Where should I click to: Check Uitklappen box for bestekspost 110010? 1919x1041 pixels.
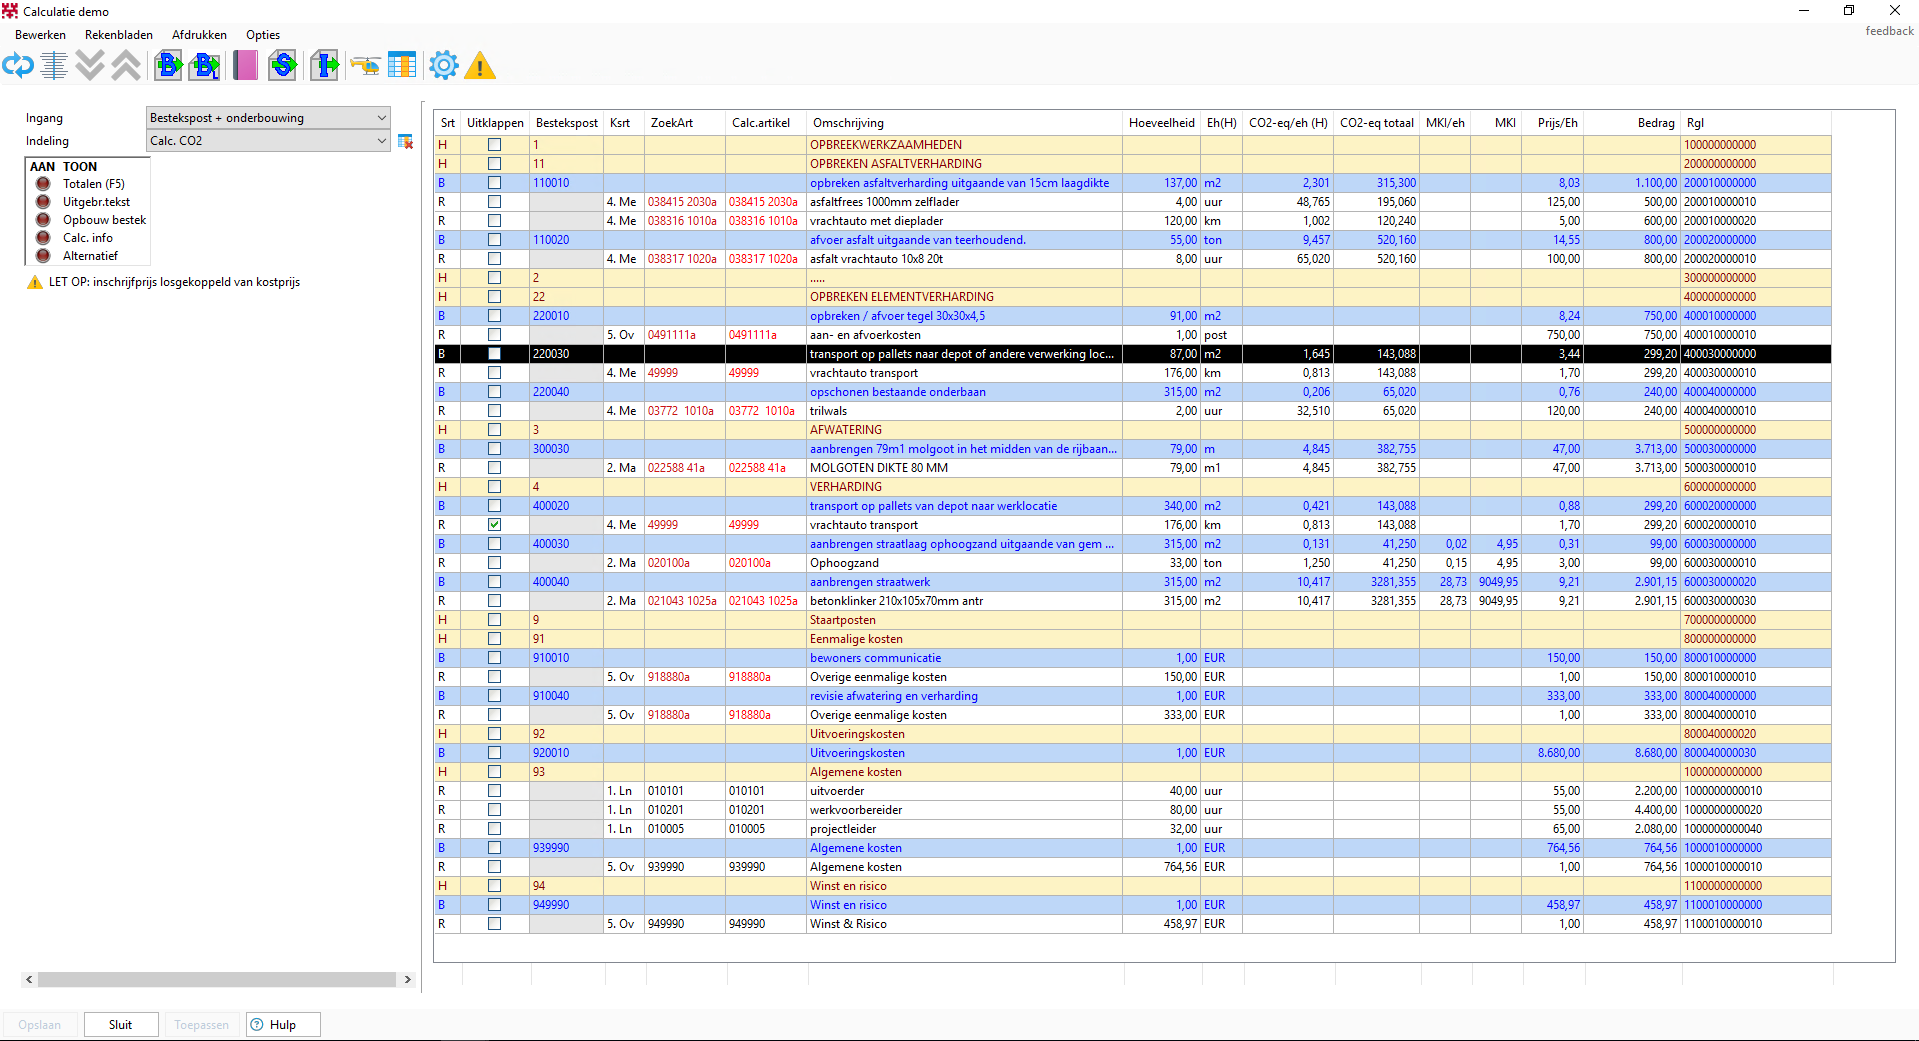[x=494, y=183]
